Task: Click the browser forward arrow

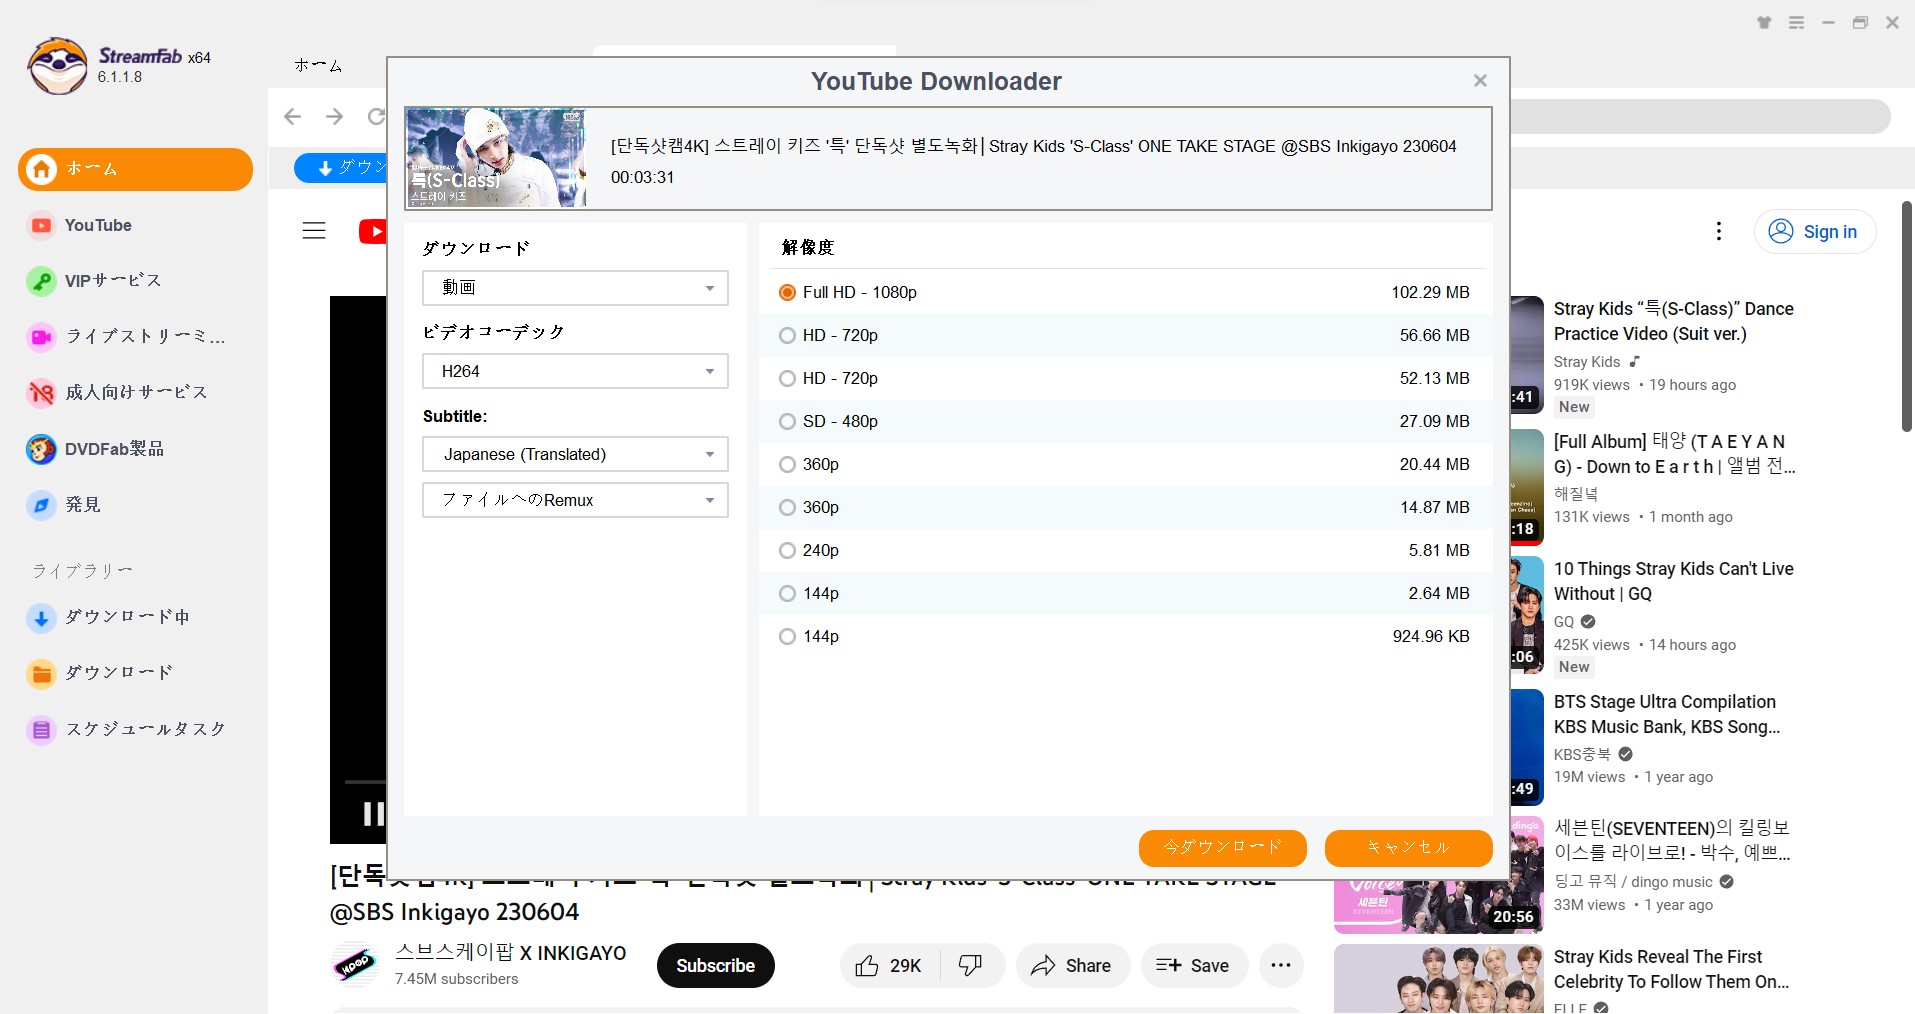Action: click(334, 117)
